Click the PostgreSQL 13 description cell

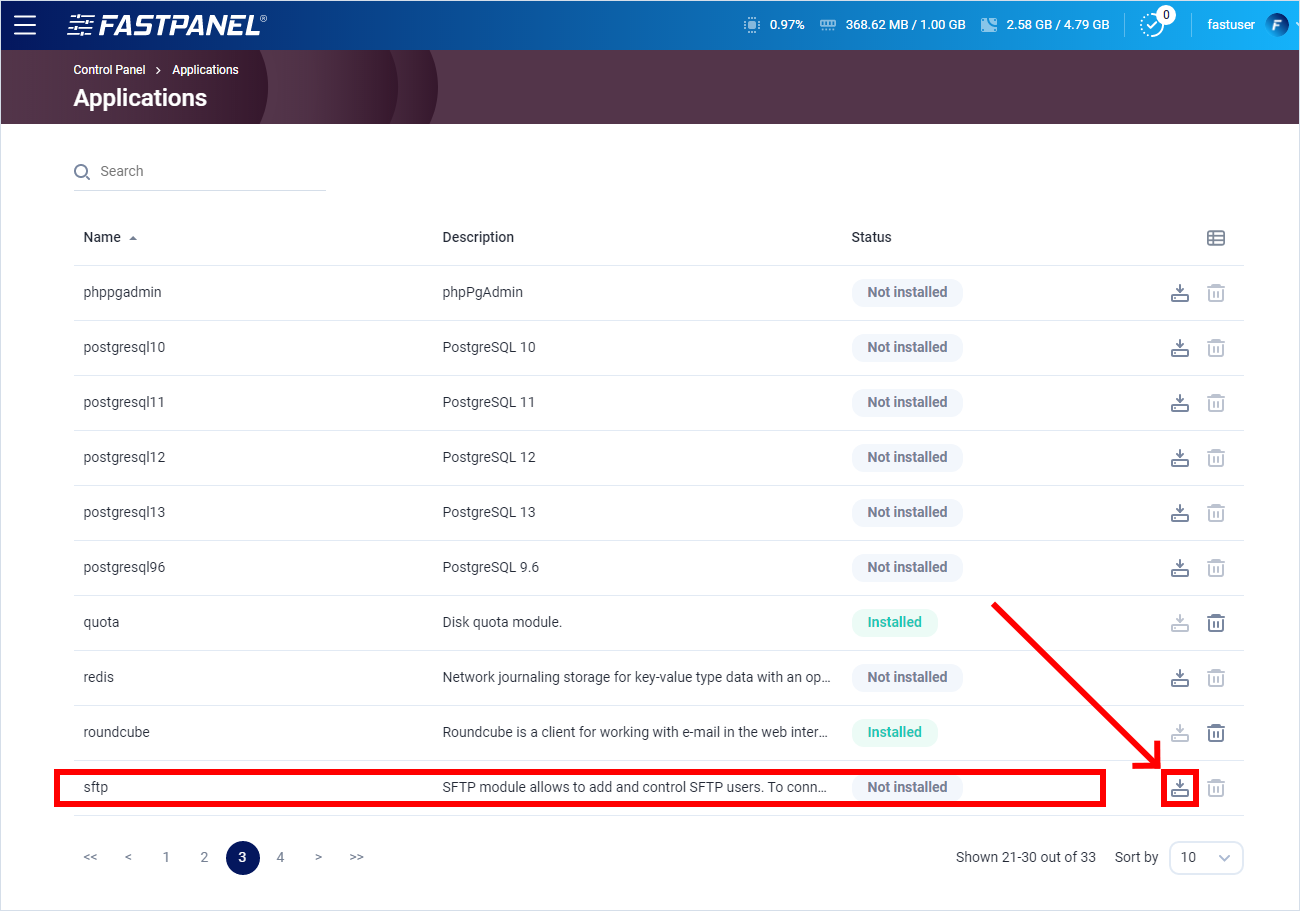tap(488, 513)
